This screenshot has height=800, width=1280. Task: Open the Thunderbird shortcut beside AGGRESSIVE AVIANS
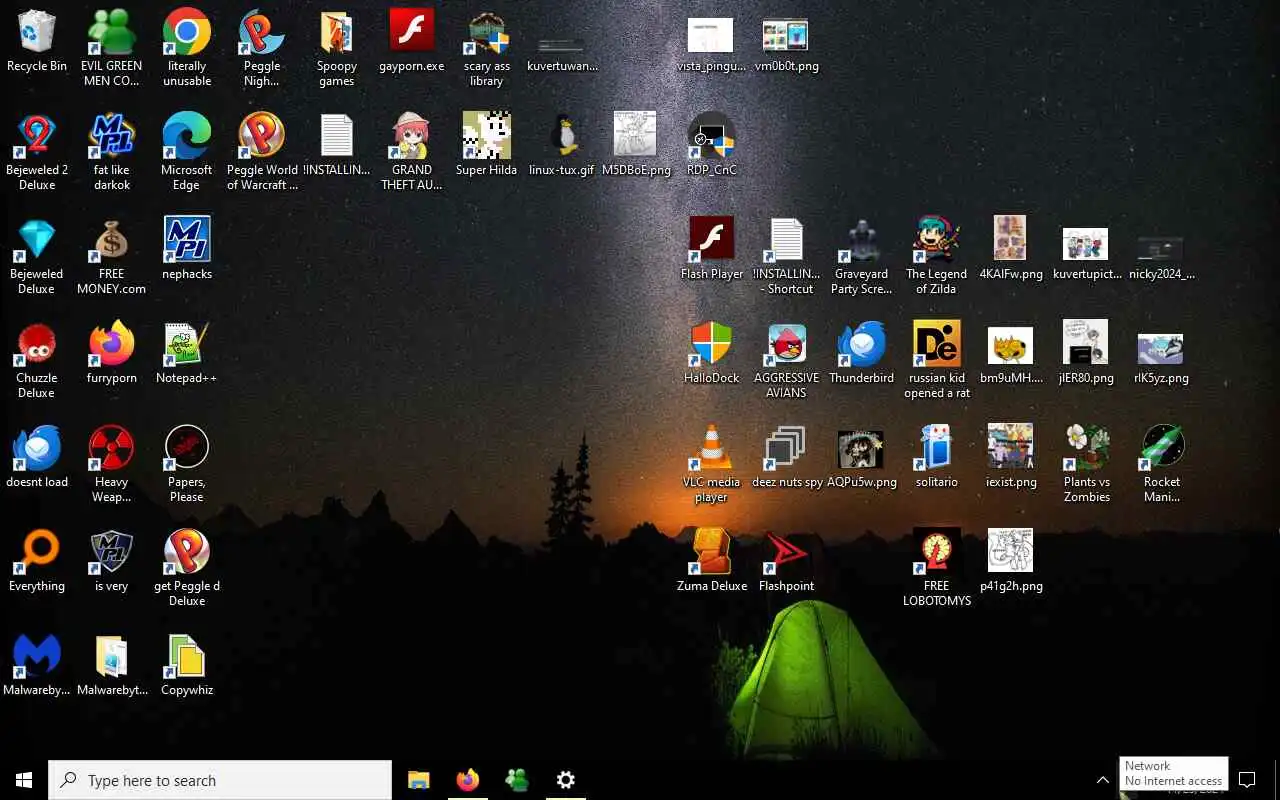[x=862, y=352]
